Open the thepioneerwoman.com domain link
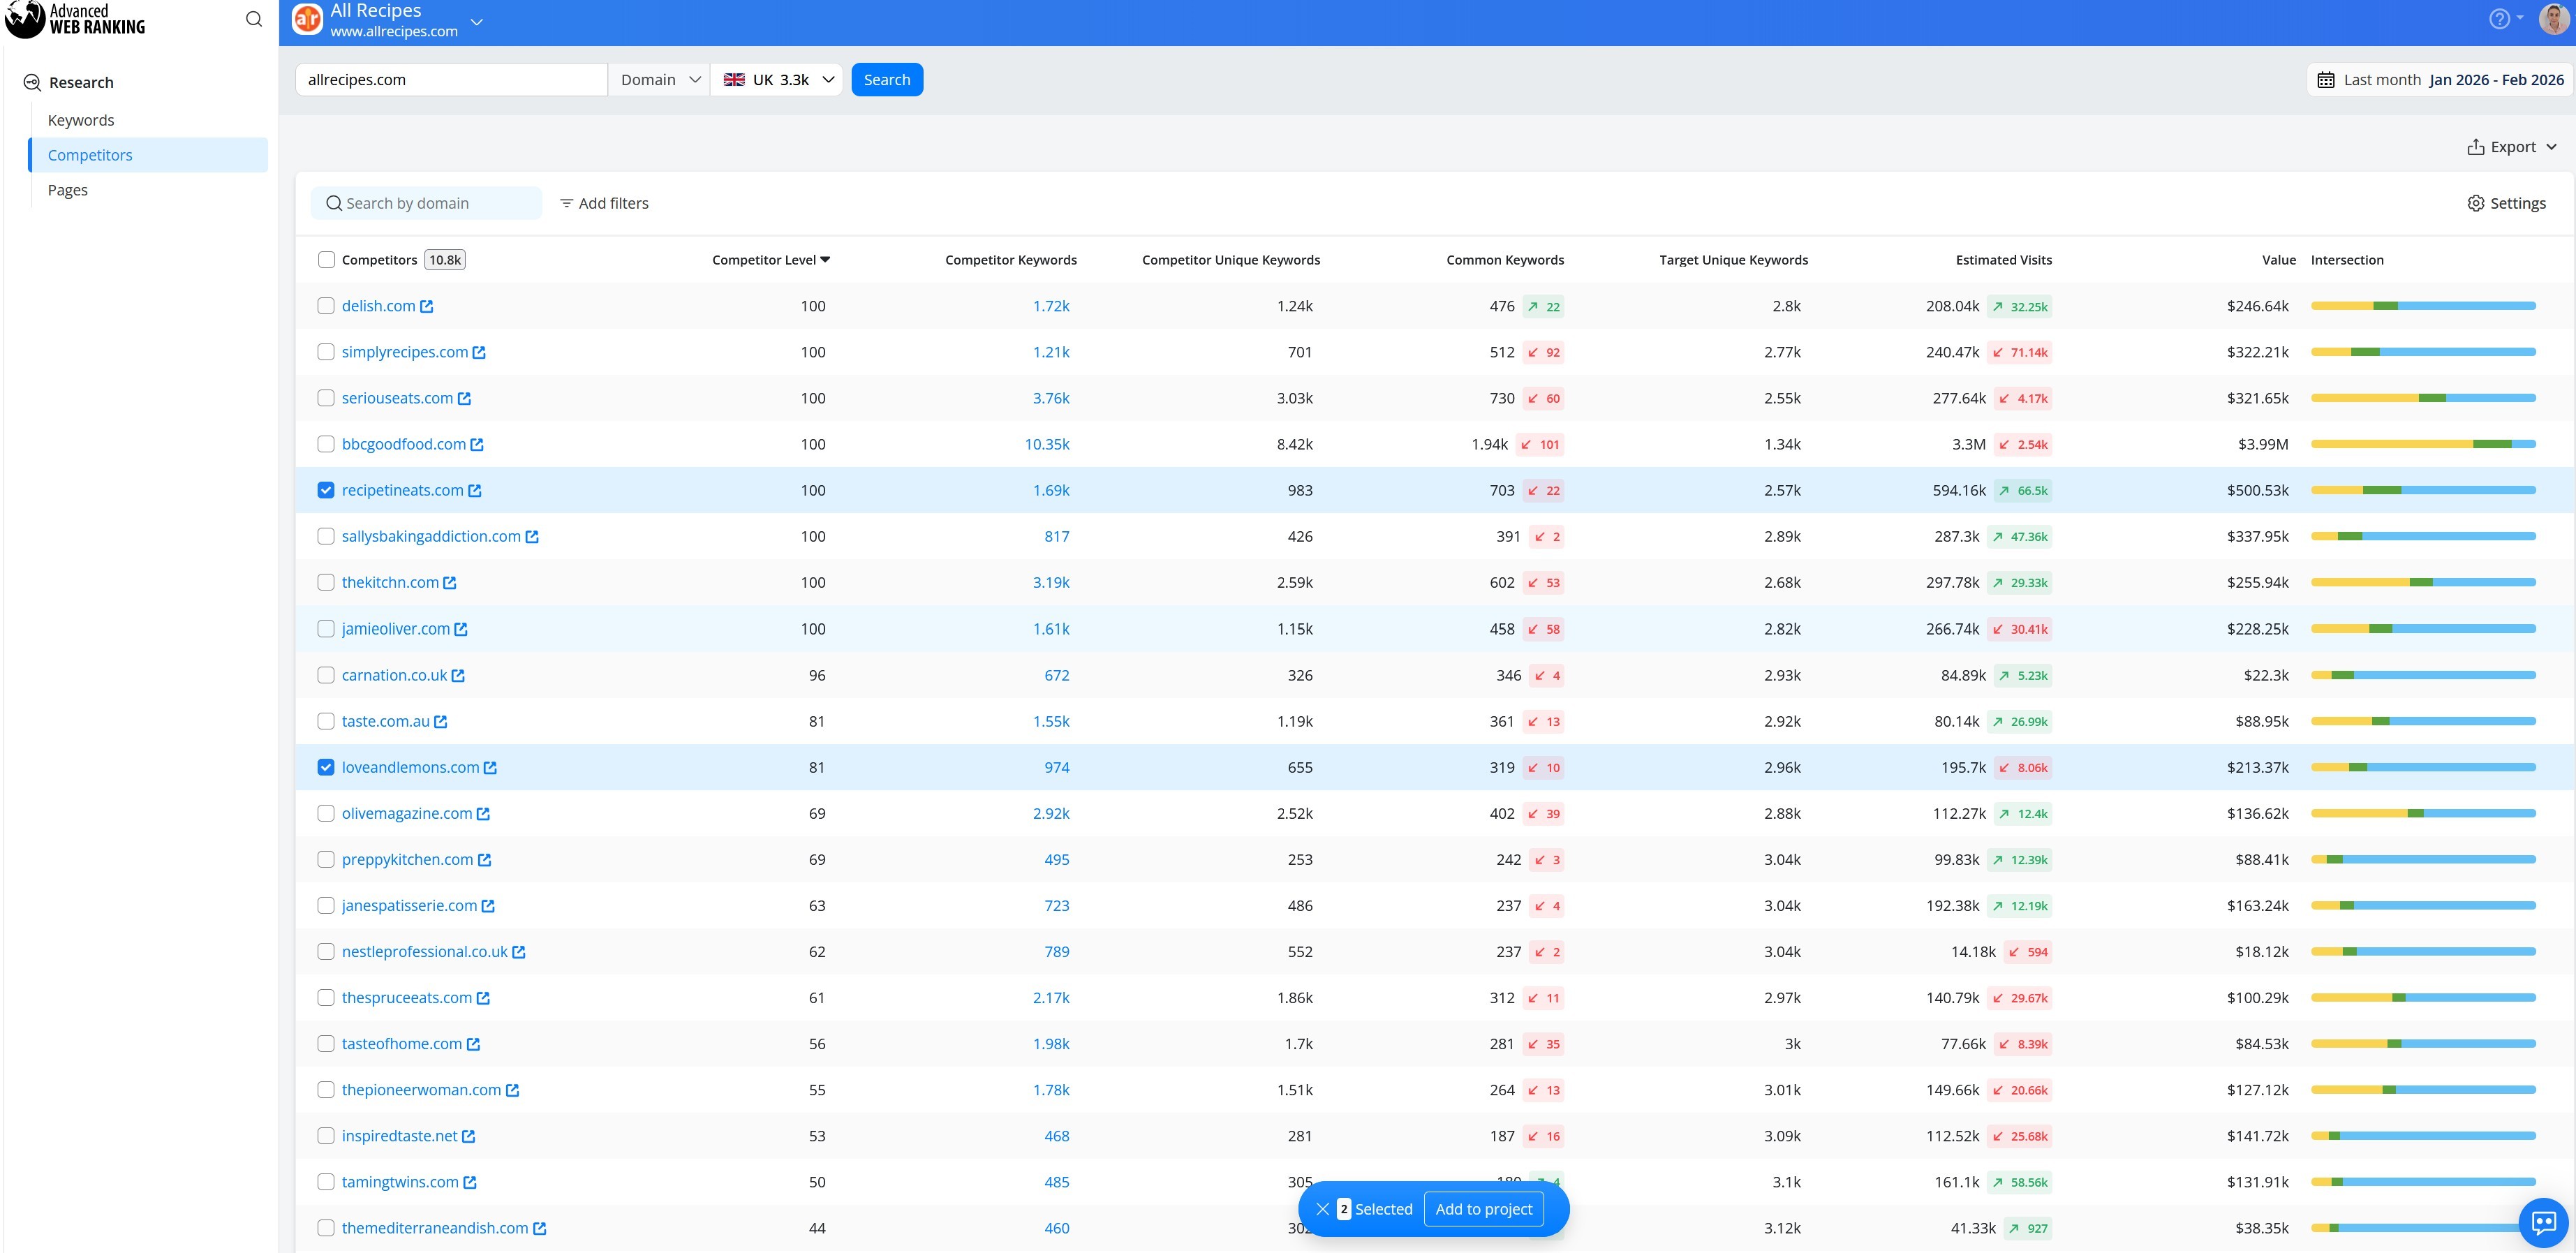Viewport: 2576px width, 1253px height. [421, 1090]
